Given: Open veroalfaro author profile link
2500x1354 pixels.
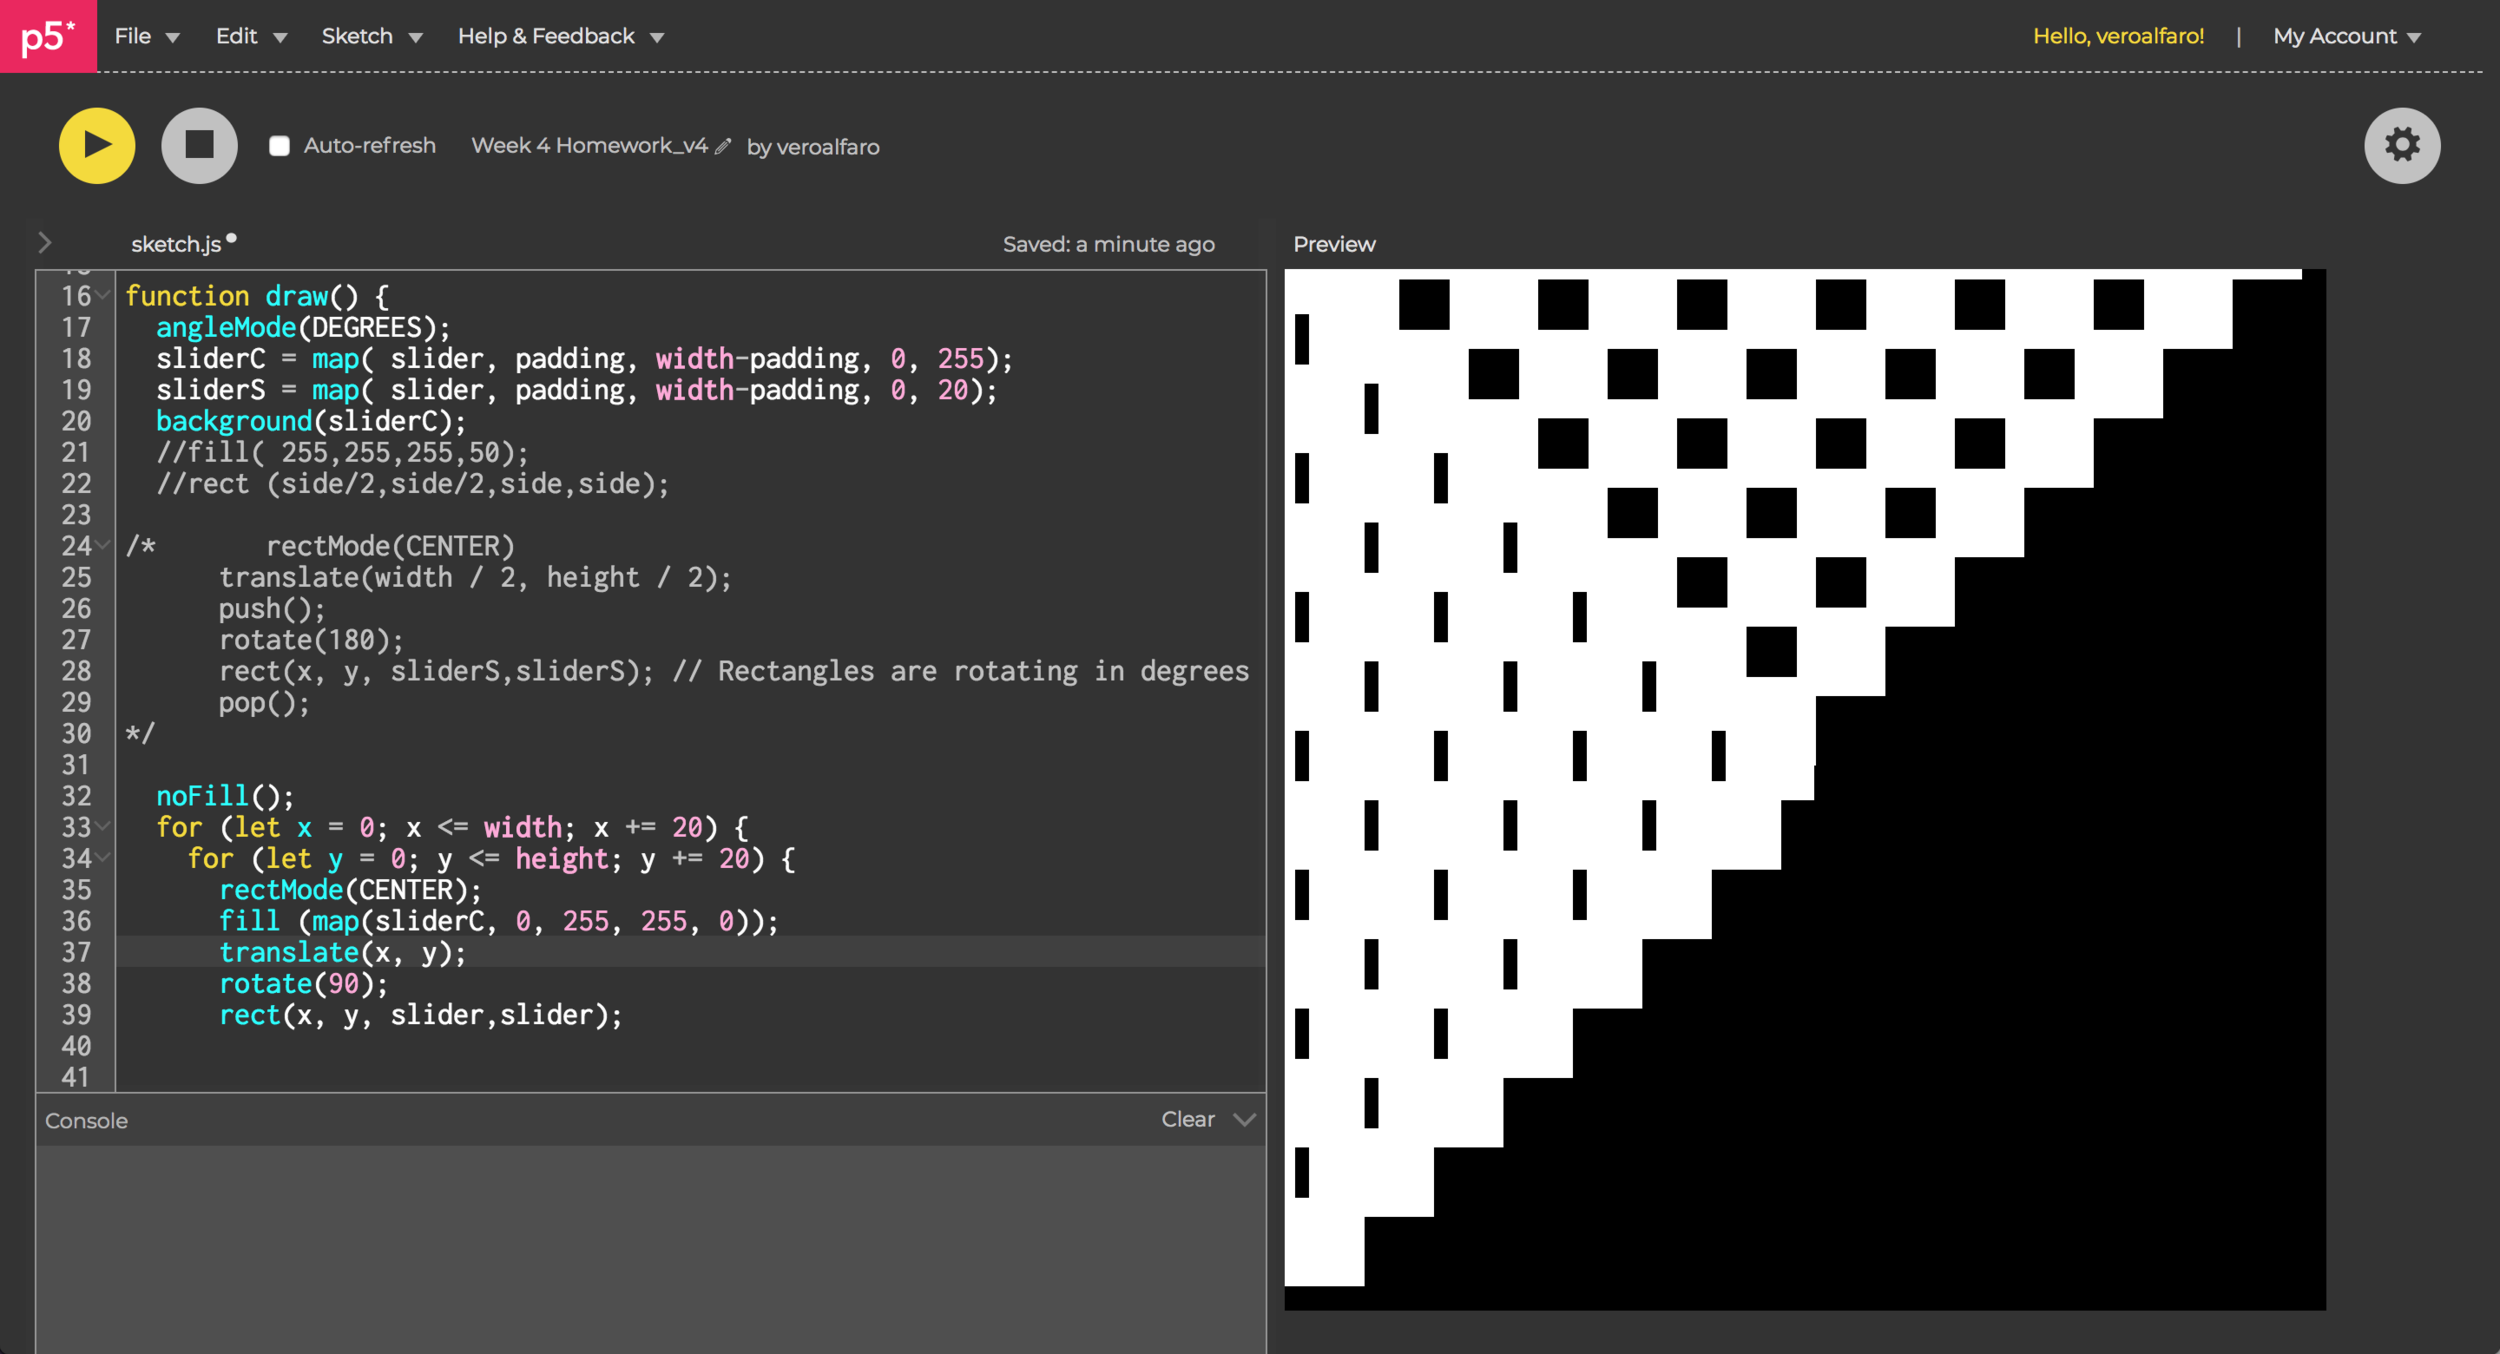Looking at the screenshot, I should click(x=827, y=147).
